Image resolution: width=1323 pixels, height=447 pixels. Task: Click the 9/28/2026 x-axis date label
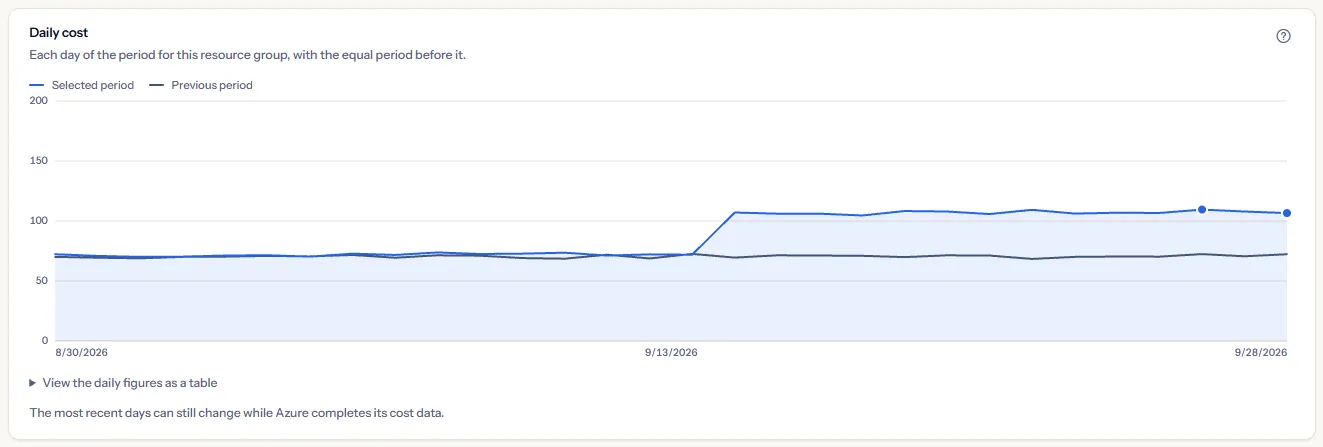(x=1261, y=353)
